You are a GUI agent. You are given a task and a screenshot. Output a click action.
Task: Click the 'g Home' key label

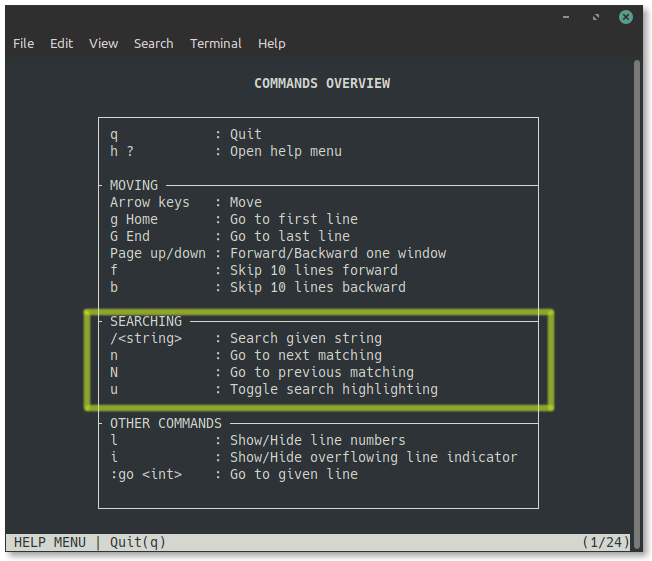tap(134, 220)
